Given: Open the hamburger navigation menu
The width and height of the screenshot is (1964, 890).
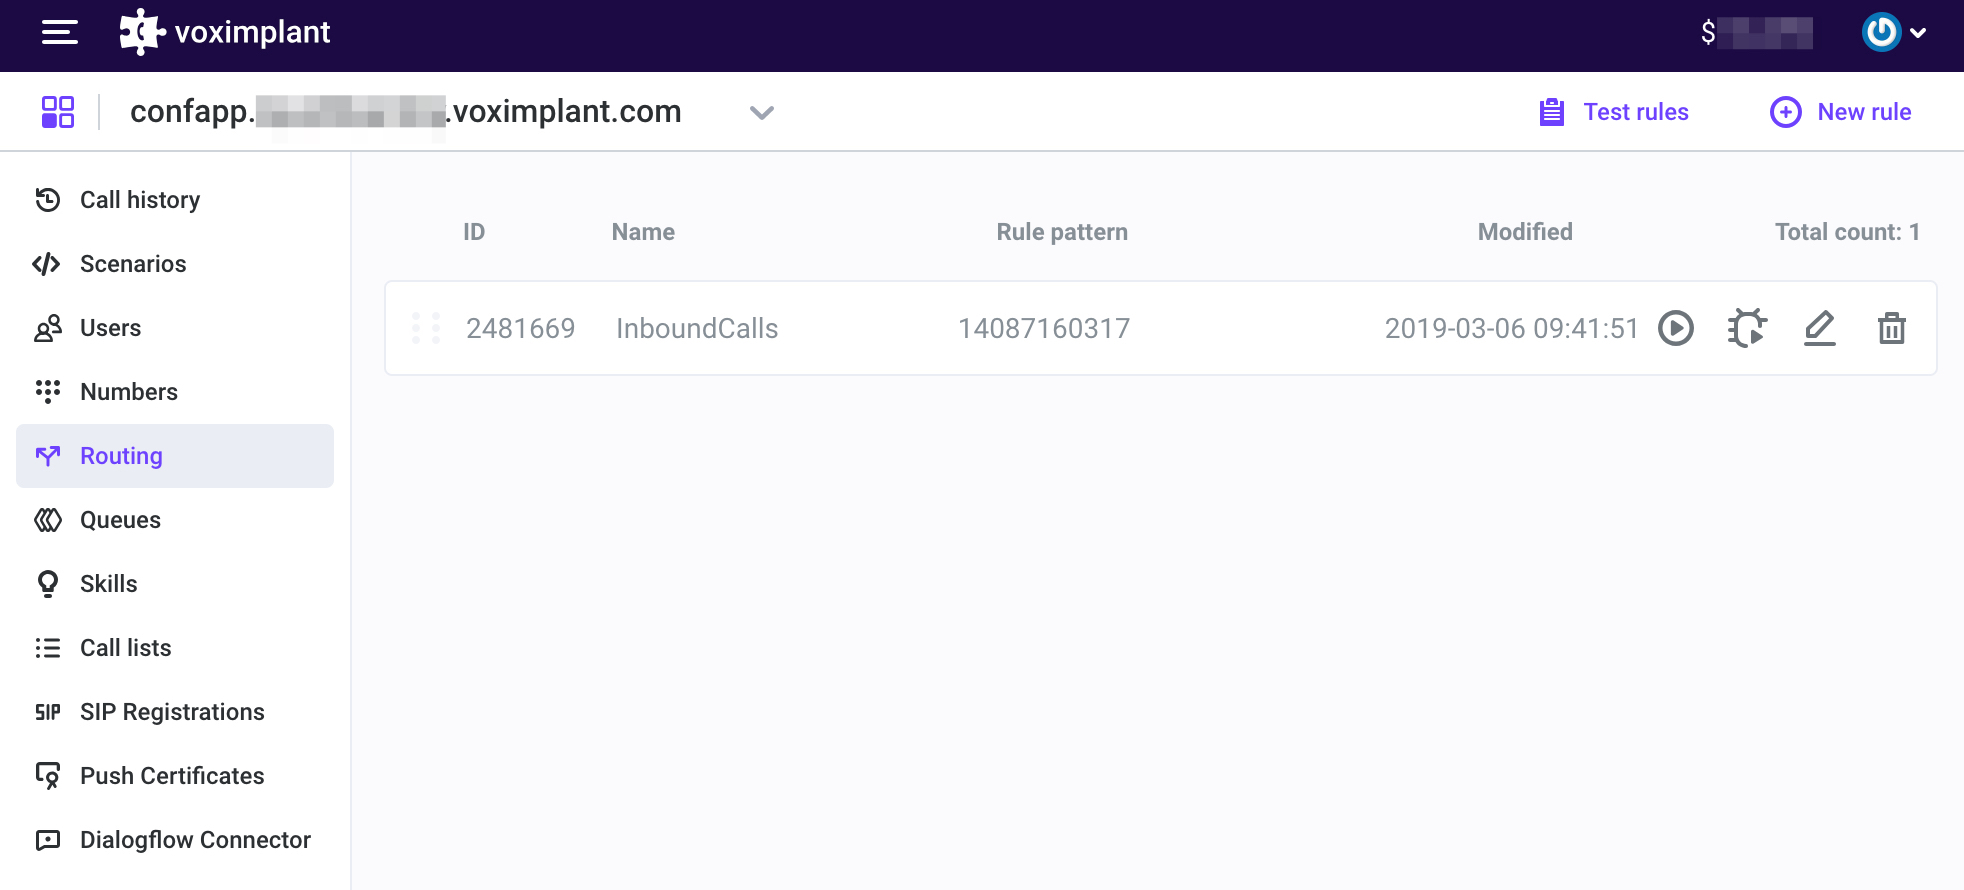Looking at the screenshot, I should pyautogui.click(x=60, y=32).
